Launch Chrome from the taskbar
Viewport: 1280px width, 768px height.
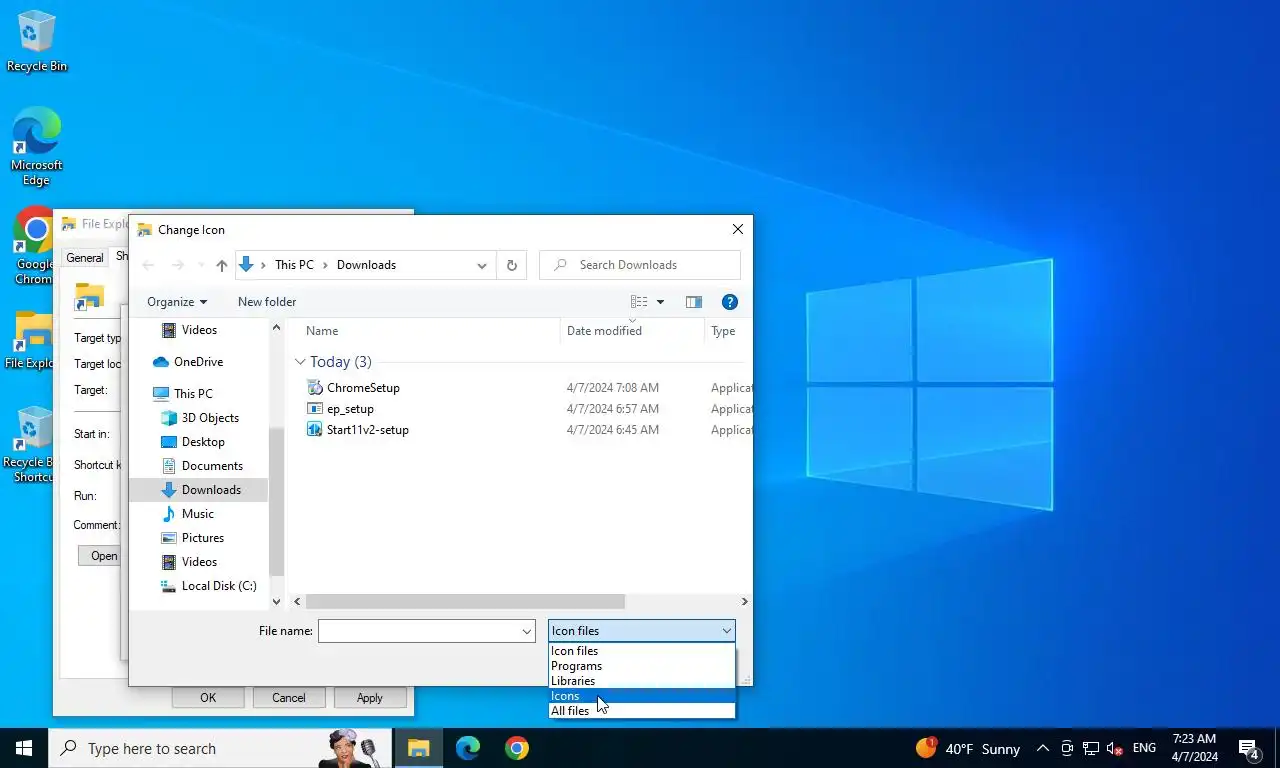click(517, 748)
